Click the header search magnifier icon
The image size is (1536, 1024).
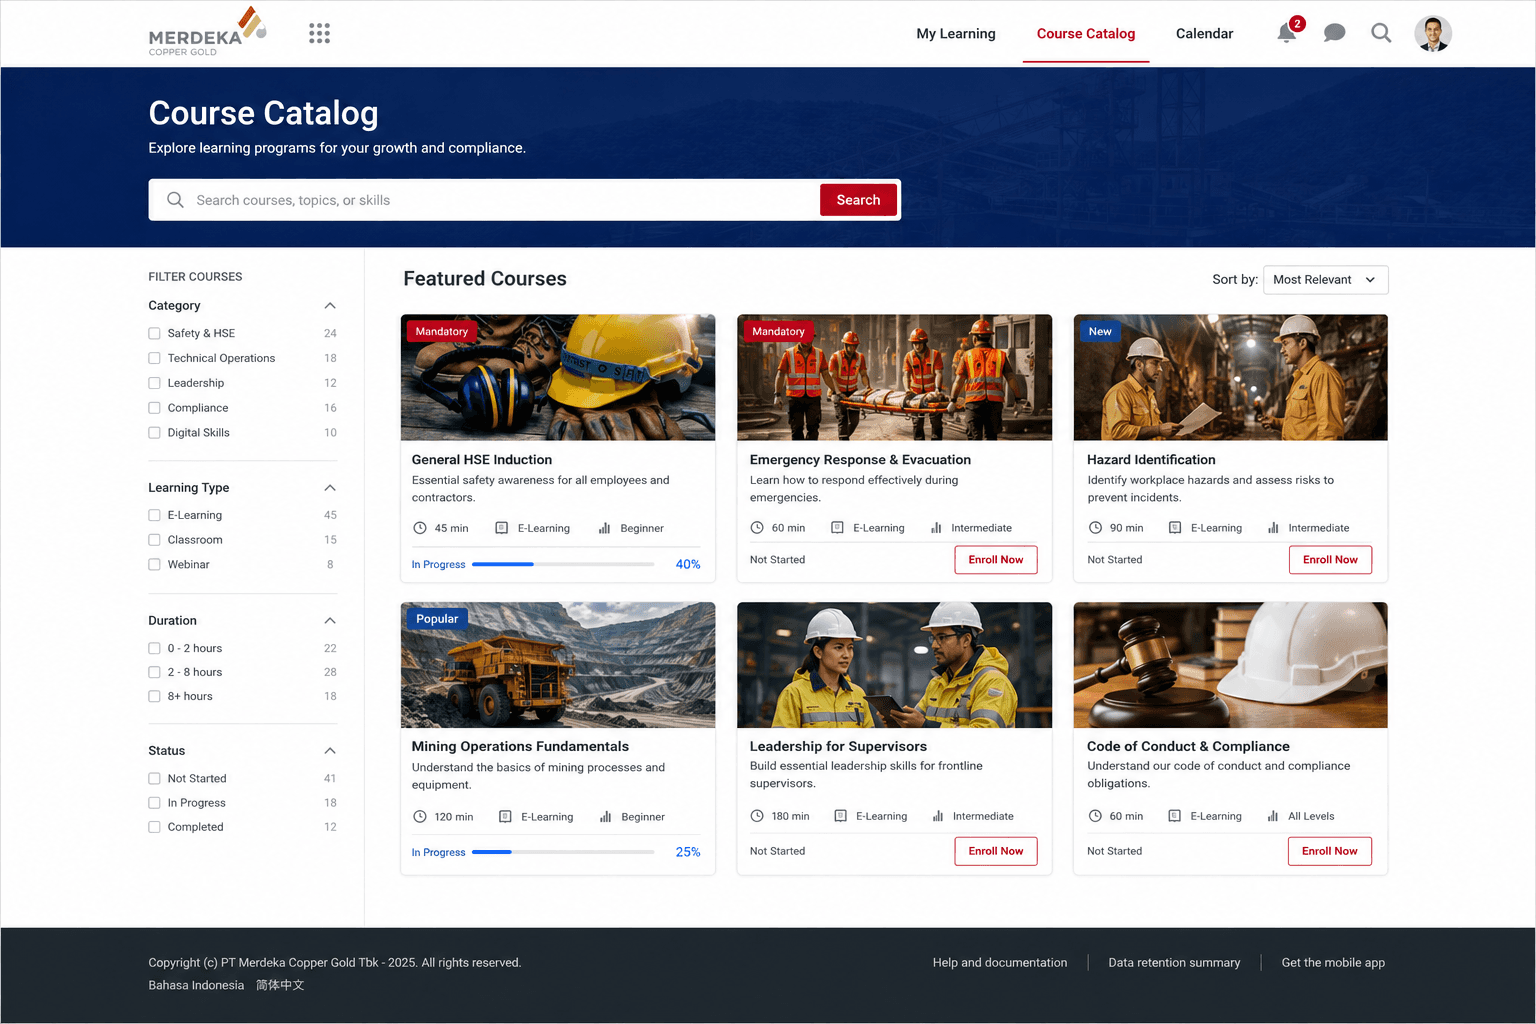[x=1381, y=33]
